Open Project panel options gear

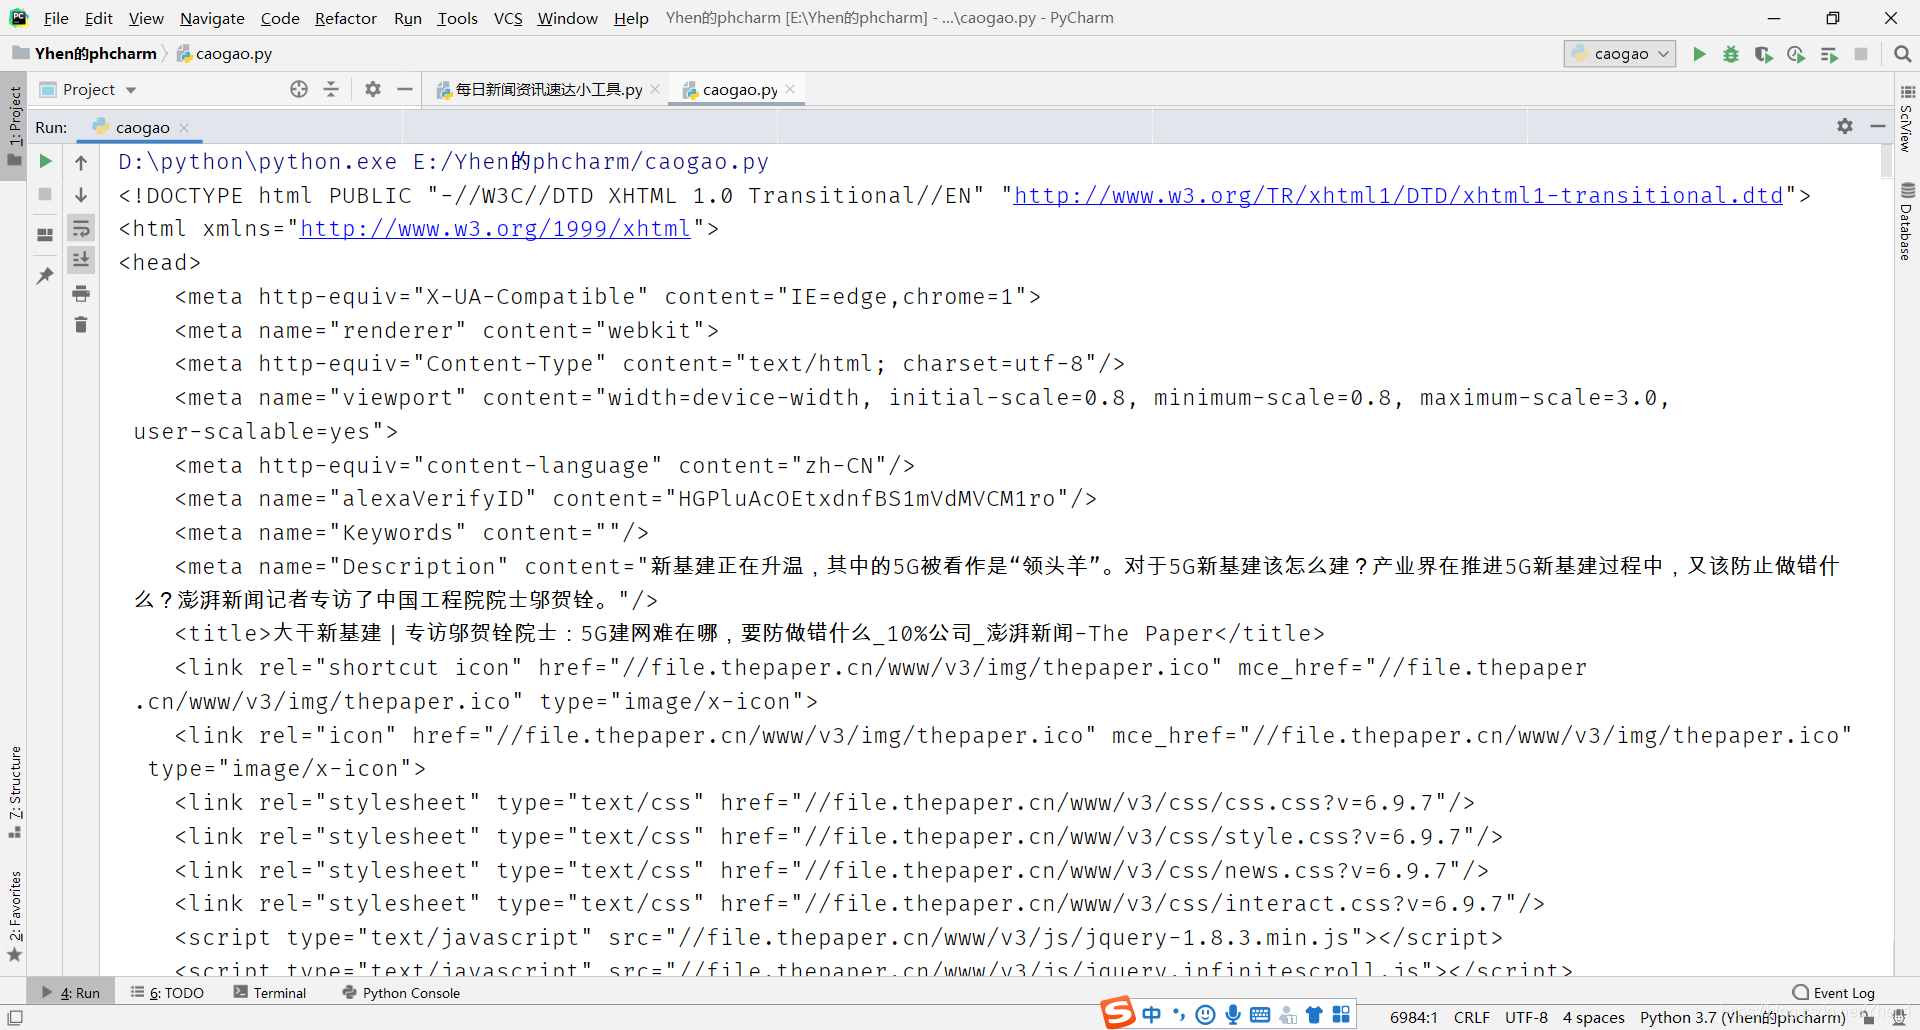pos(373,89)
